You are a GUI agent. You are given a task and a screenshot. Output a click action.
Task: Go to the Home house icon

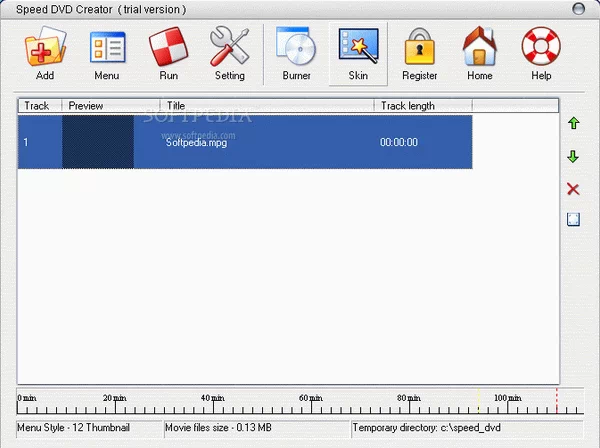click(x=480, y=46)
